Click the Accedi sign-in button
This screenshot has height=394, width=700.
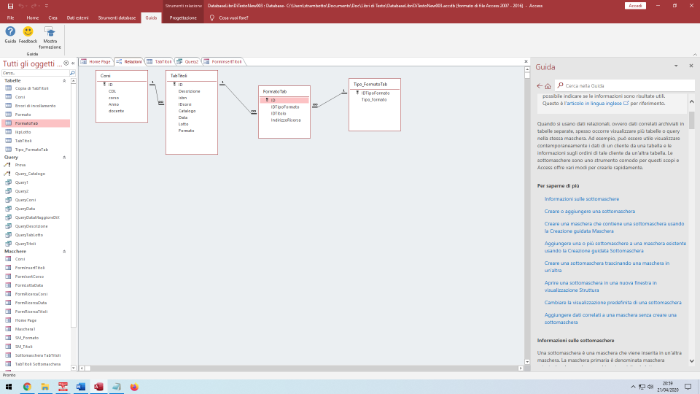[635, 6]
